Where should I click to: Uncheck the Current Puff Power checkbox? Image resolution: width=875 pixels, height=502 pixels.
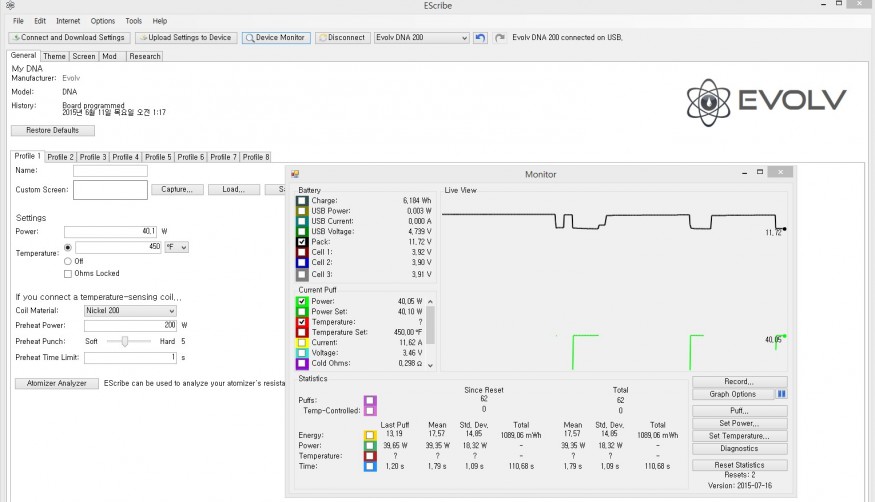tap(302, 301)
